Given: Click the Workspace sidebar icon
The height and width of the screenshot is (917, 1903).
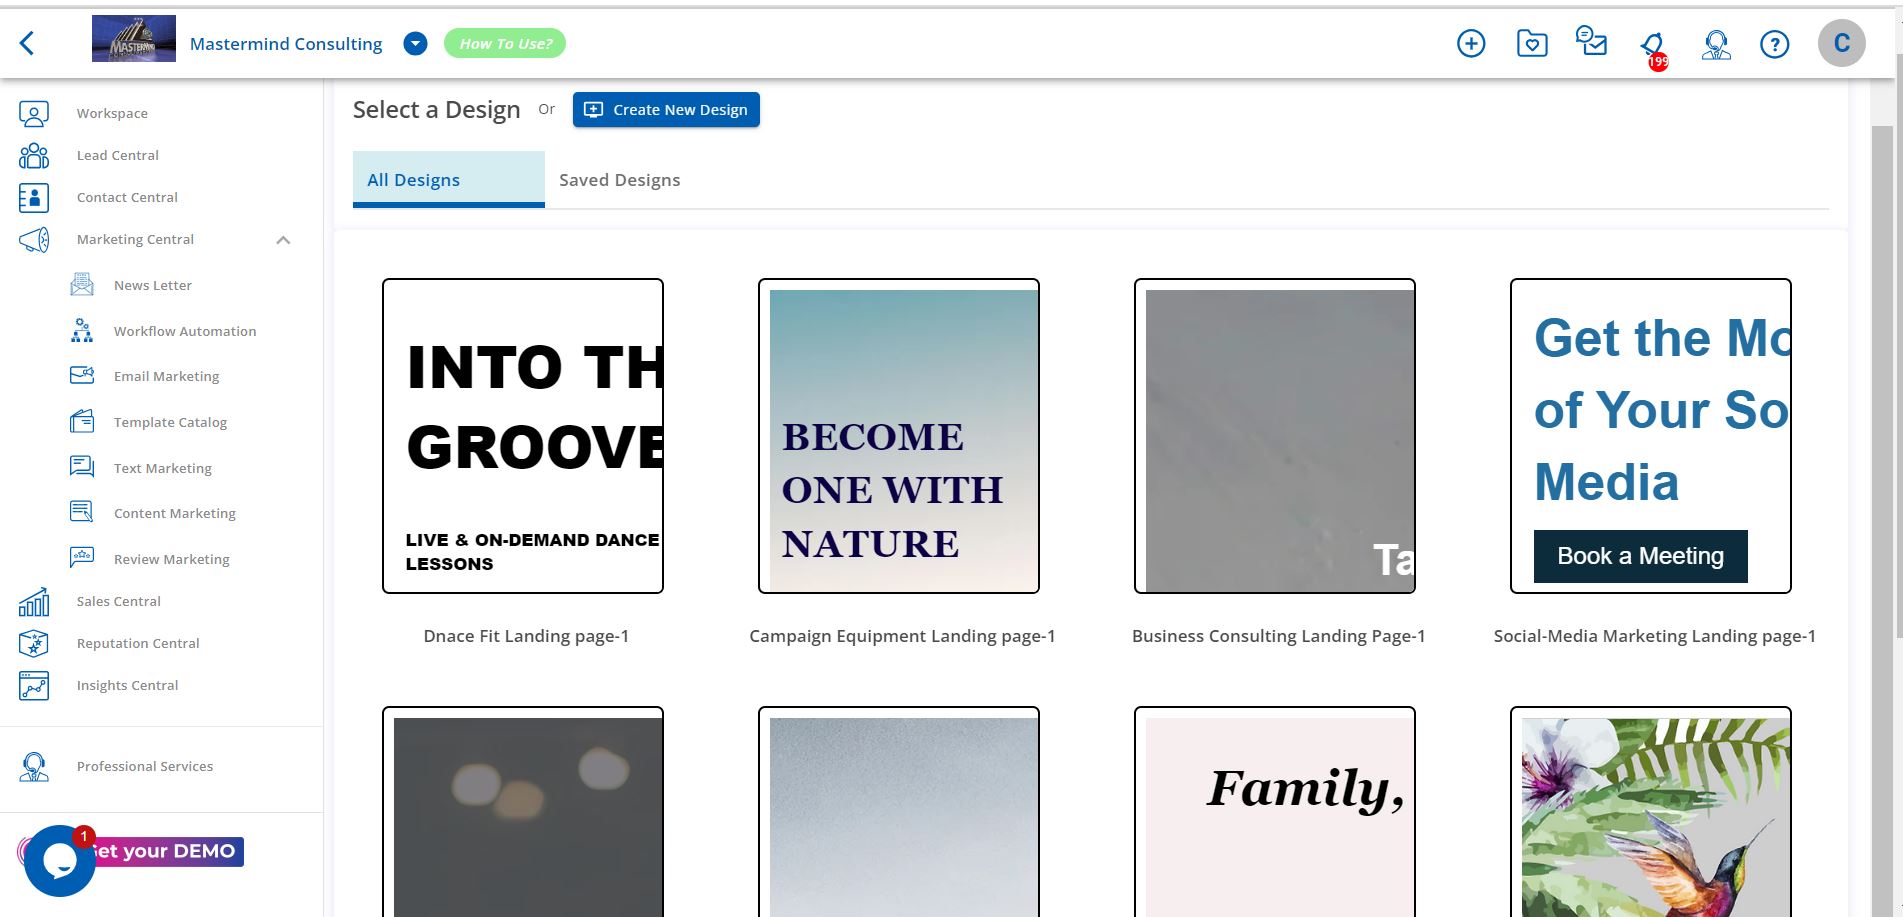Looking at the screenshot, I should 34,113.
